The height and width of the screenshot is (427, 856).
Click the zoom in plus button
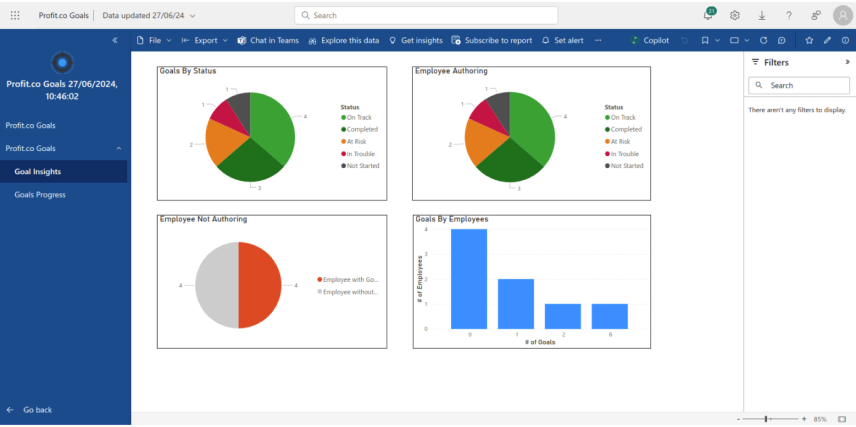click(x=804, y=419)
